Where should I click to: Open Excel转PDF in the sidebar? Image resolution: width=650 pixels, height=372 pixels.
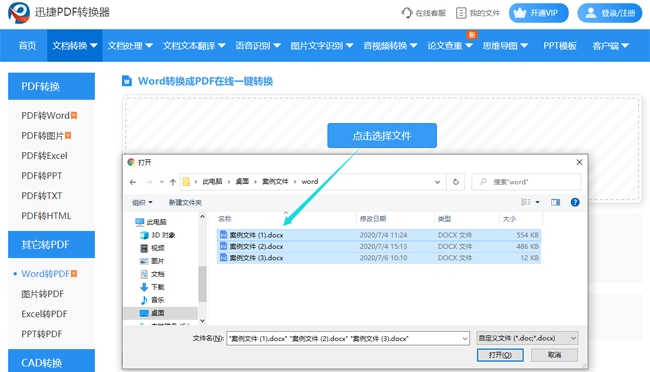44,314
